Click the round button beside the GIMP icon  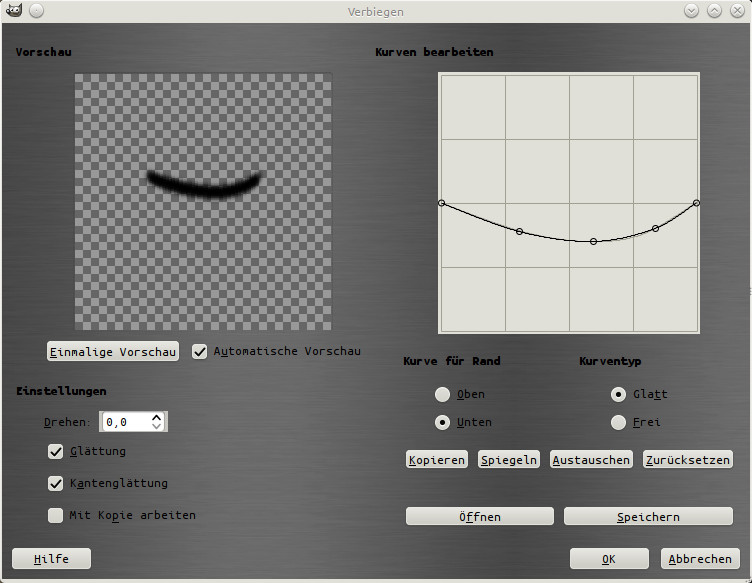coord(36,11)
